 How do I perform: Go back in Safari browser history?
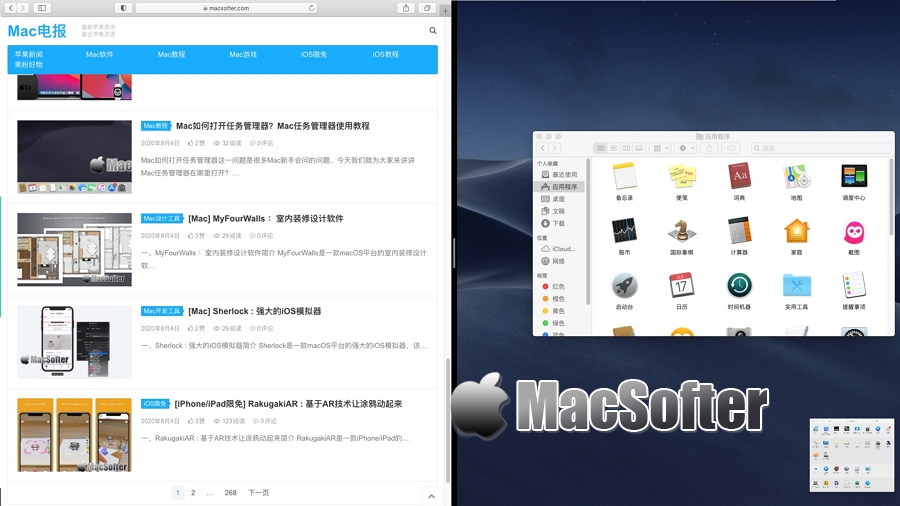10,8
